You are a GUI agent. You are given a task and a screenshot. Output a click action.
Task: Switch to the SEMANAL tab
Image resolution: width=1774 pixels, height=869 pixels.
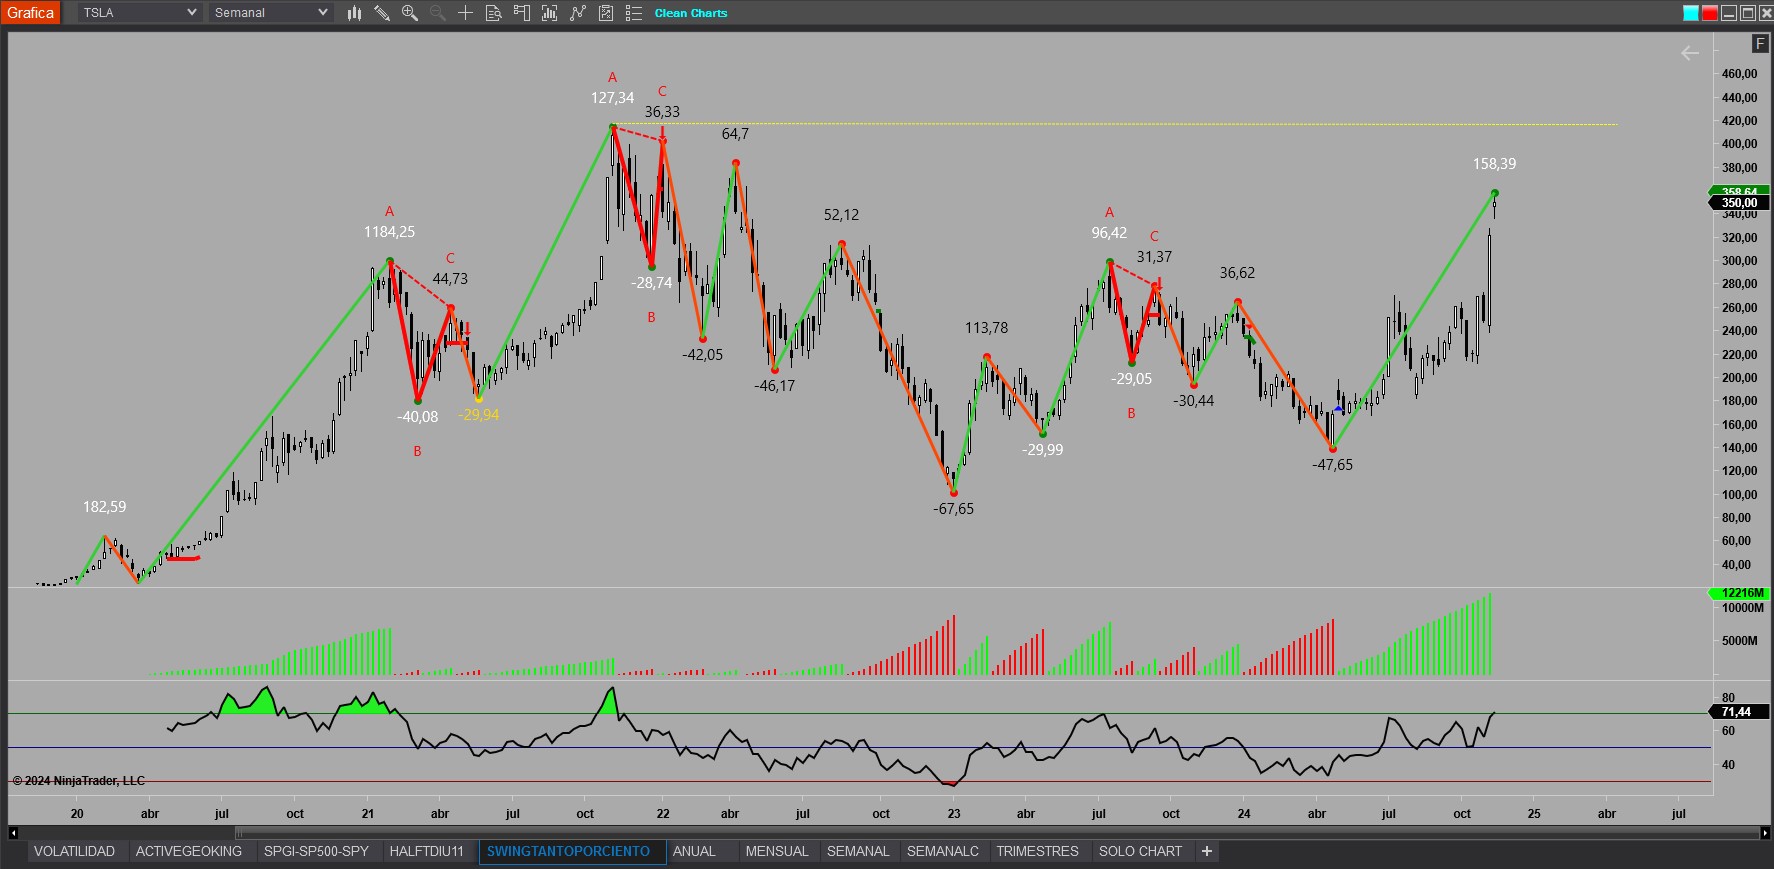pyautogui.click(x=858, y=851)
